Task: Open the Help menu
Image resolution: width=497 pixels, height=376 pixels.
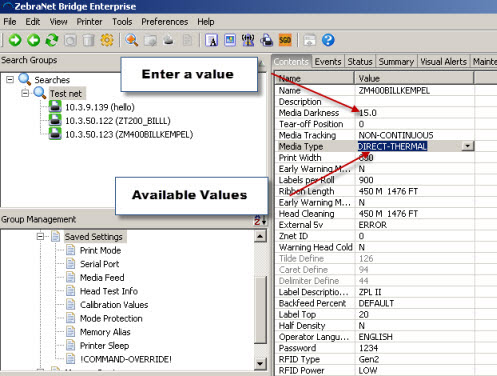Action: 206,22
